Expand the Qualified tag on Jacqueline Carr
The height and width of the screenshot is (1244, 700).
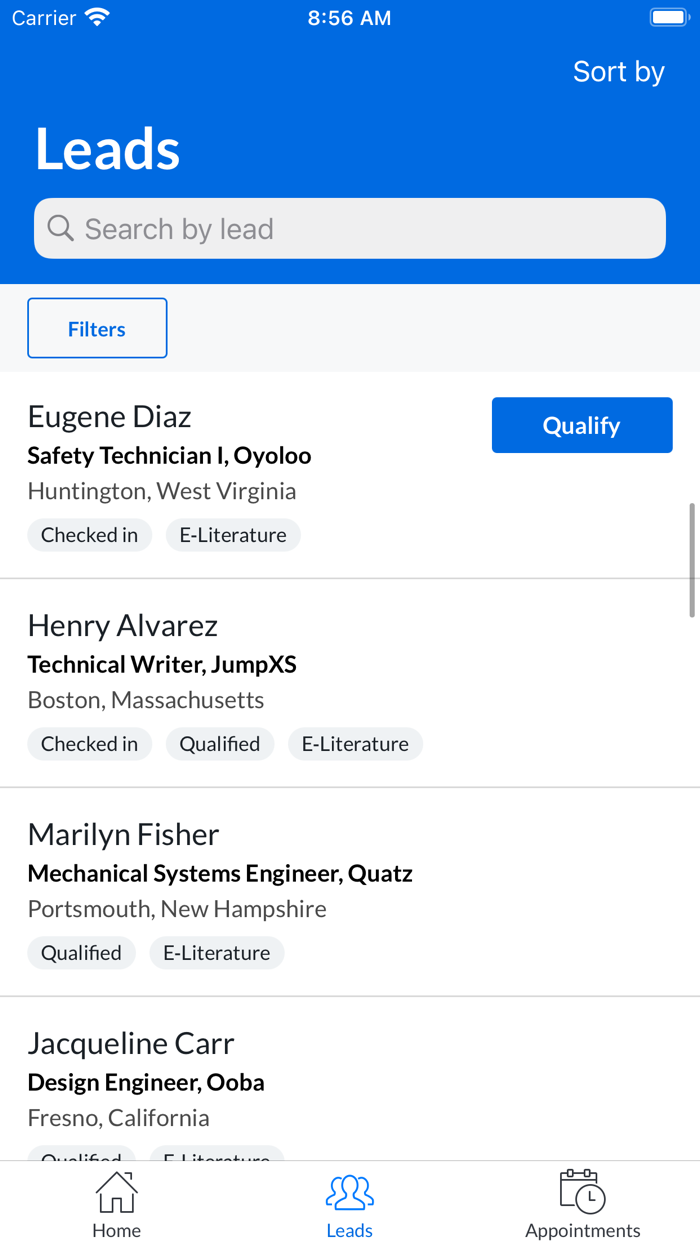pyautogui.click(x=81, y=1158)
